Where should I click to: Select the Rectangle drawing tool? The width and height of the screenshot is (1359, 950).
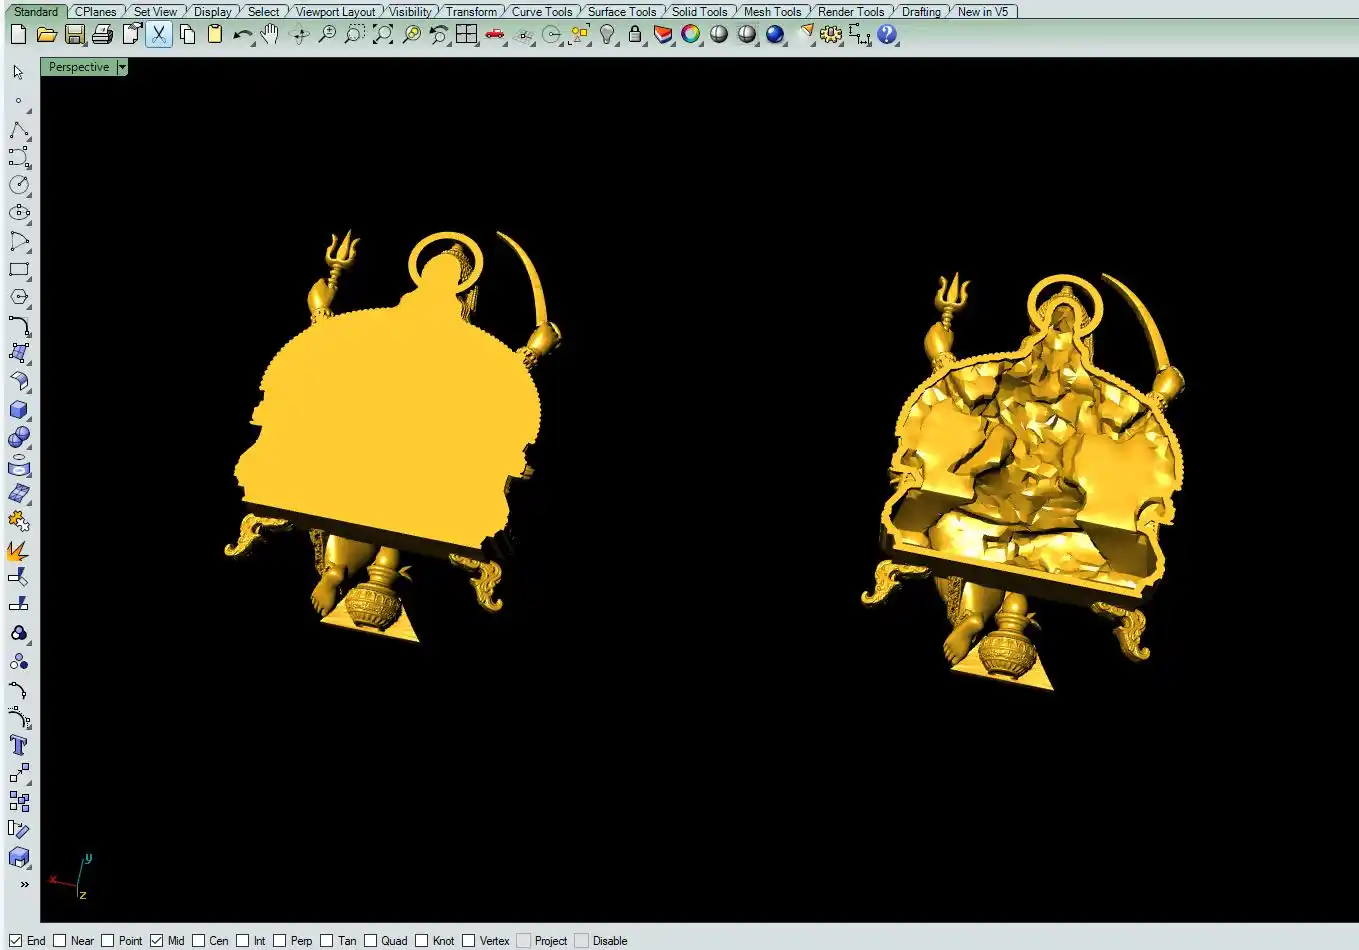19,270
